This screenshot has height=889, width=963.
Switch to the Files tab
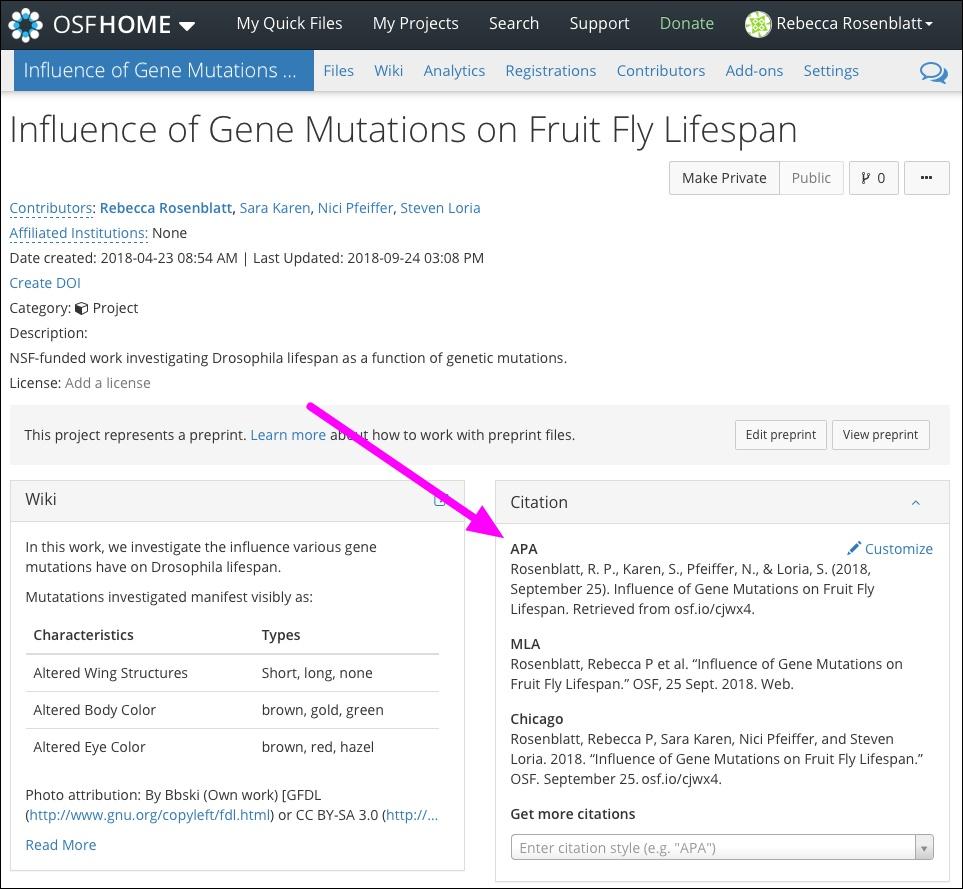coord(338,71)
